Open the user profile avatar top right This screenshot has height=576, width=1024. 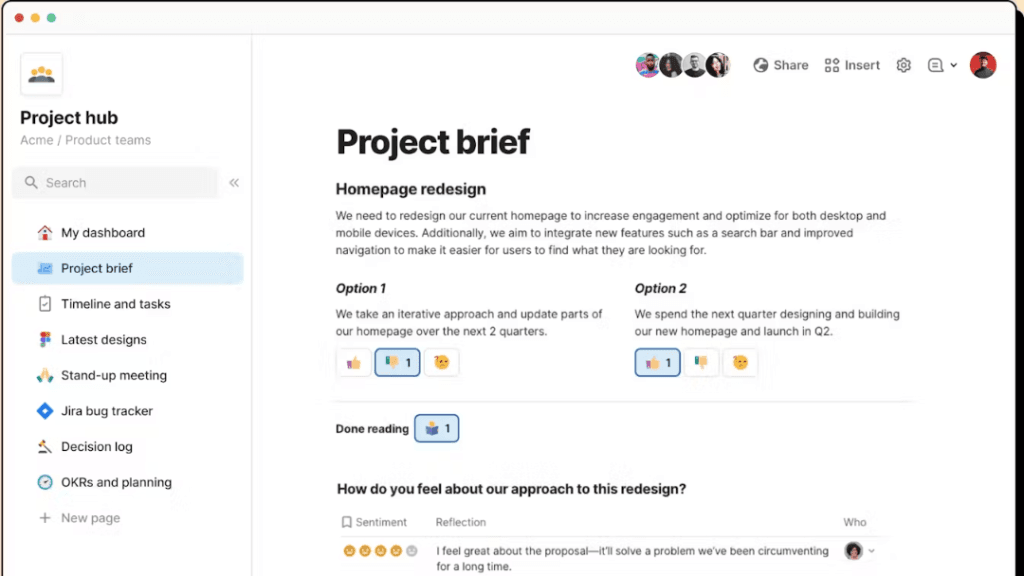(983, 65)
